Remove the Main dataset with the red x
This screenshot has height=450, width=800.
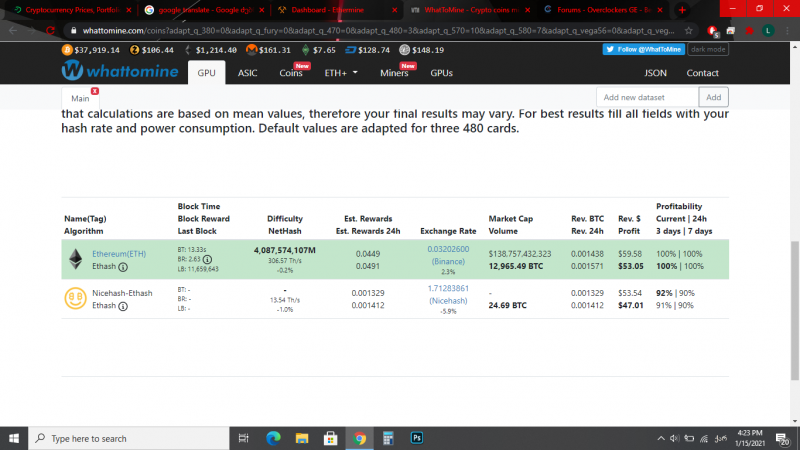pyautogui.click(x=95, y=92)
